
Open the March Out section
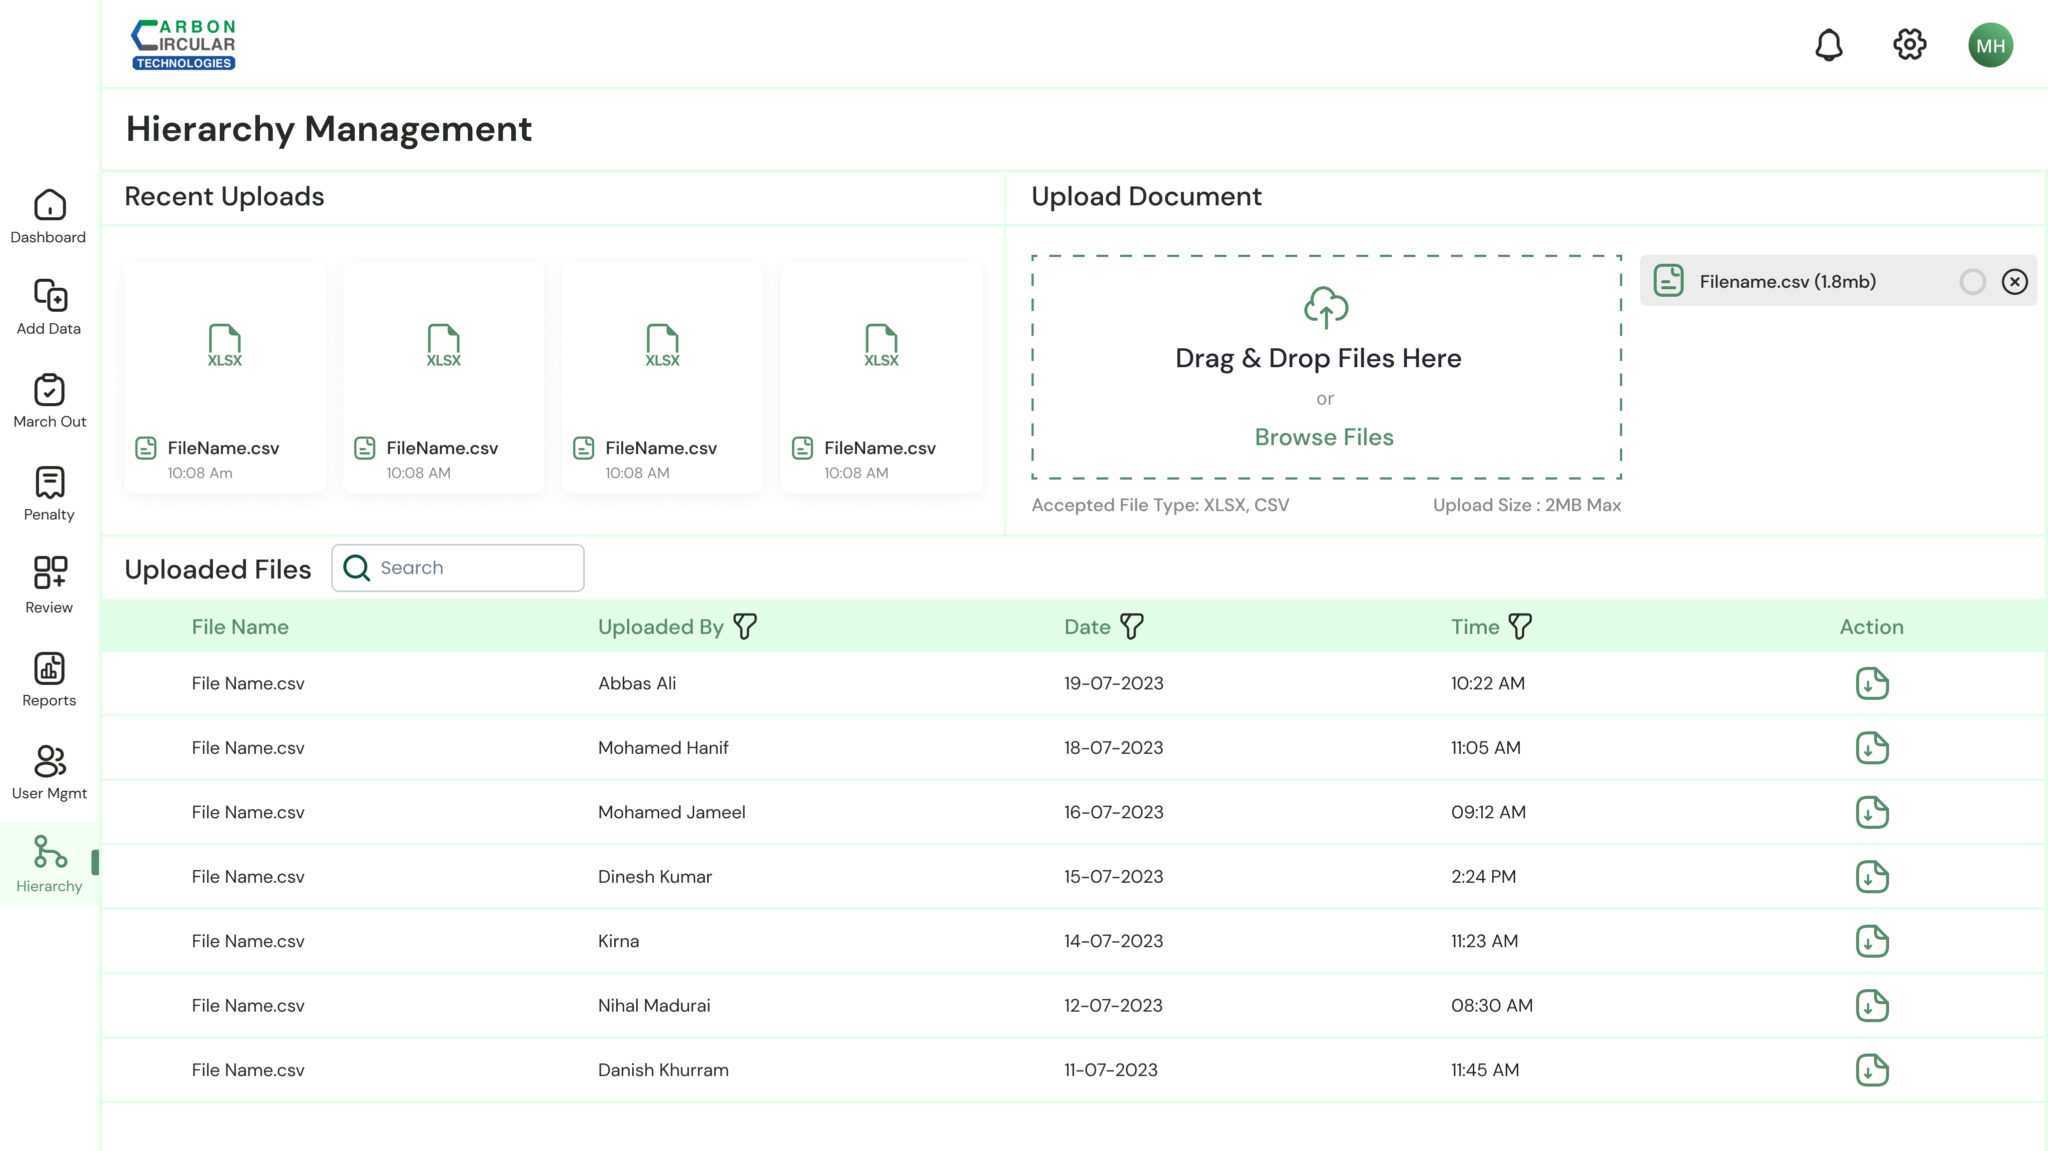pos(49,401)
